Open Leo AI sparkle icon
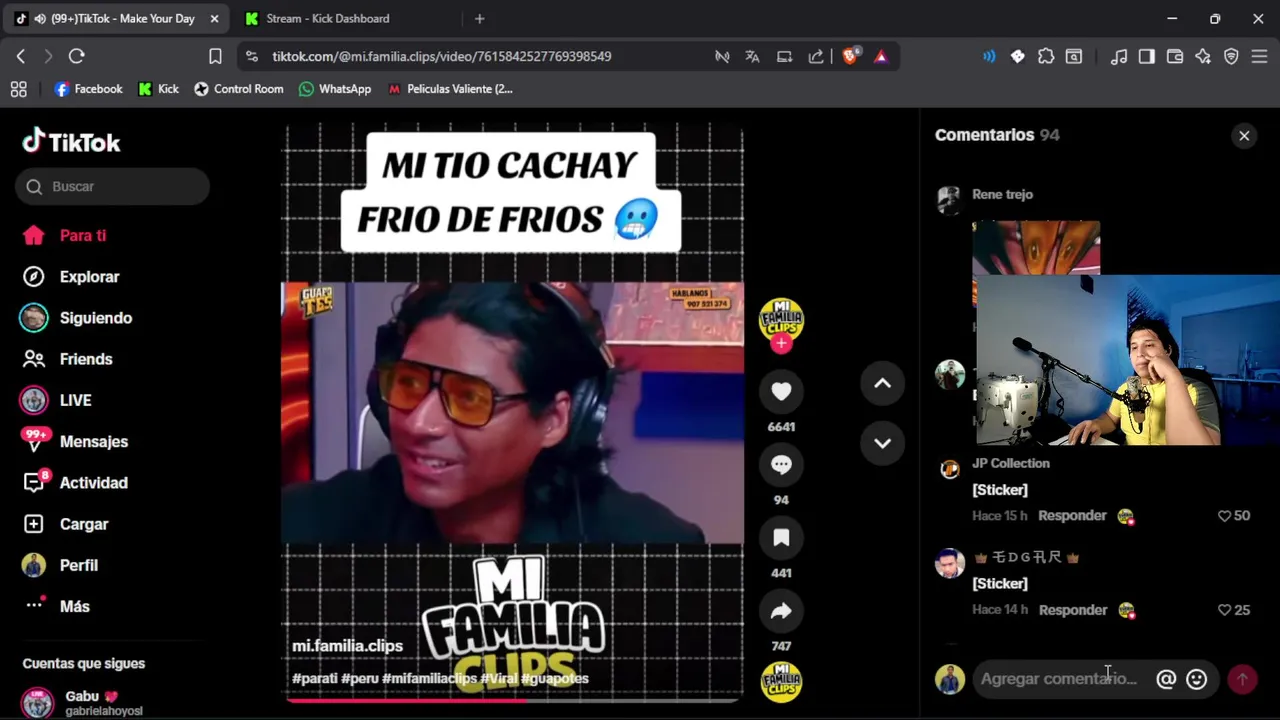Viewport: 1280px width, 720px height. (x=1203, y=57)
